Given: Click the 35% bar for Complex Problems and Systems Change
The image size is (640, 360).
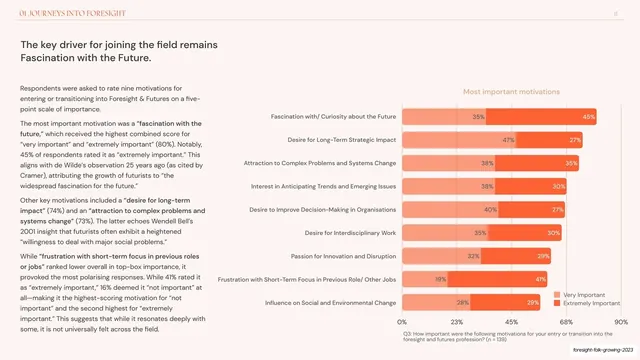Looking at the screenshot, I should [537, 163].
